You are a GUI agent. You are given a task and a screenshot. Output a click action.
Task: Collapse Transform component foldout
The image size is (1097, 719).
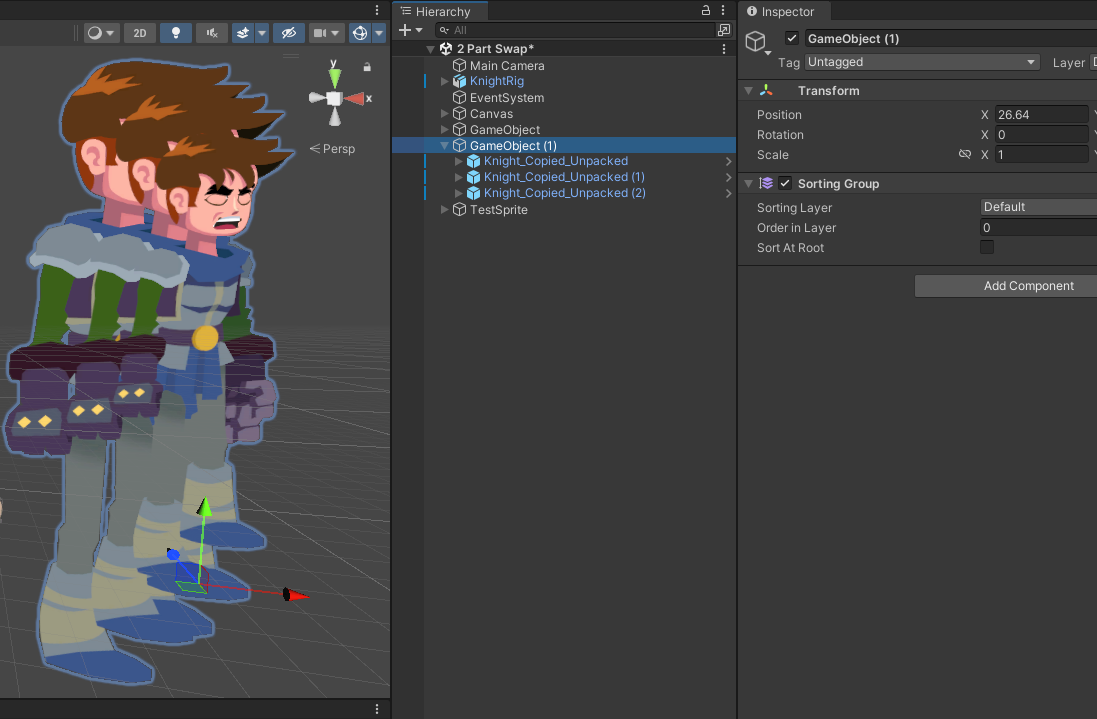749,91
